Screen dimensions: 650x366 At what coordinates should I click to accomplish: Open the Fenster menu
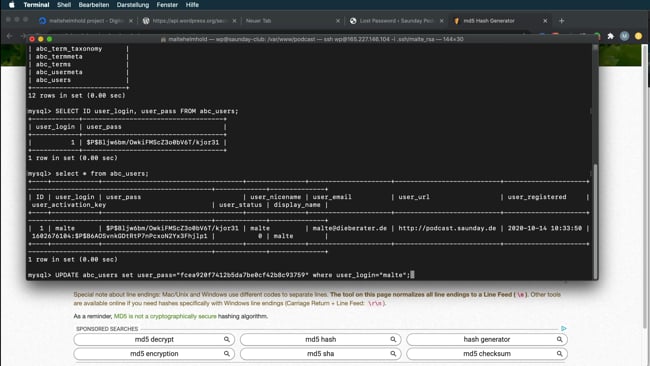(x=167, y=5)
